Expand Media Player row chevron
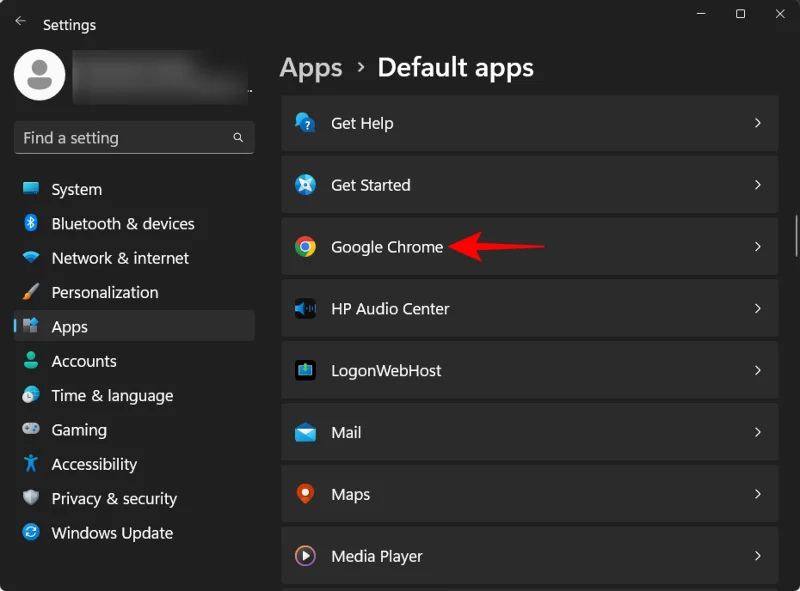Viewport: 800px width, 591px height. point(758,556)
